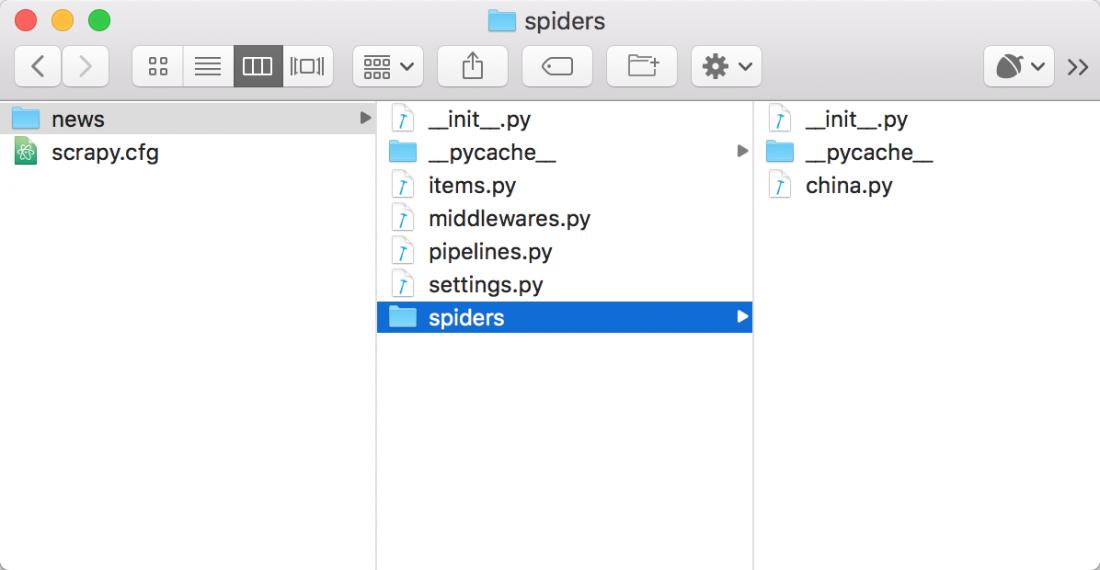
Task: Click the items.py file icon
Action: click(x=403, y=185)
